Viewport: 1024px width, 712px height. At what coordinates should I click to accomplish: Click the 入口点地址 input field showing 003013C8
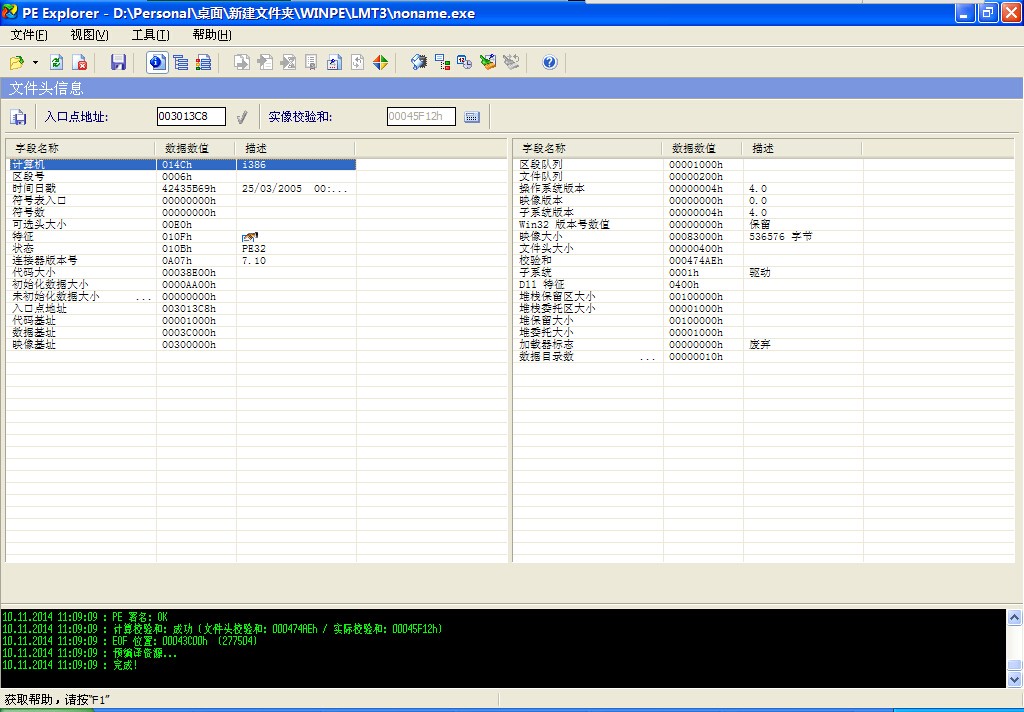coord(191,116)
